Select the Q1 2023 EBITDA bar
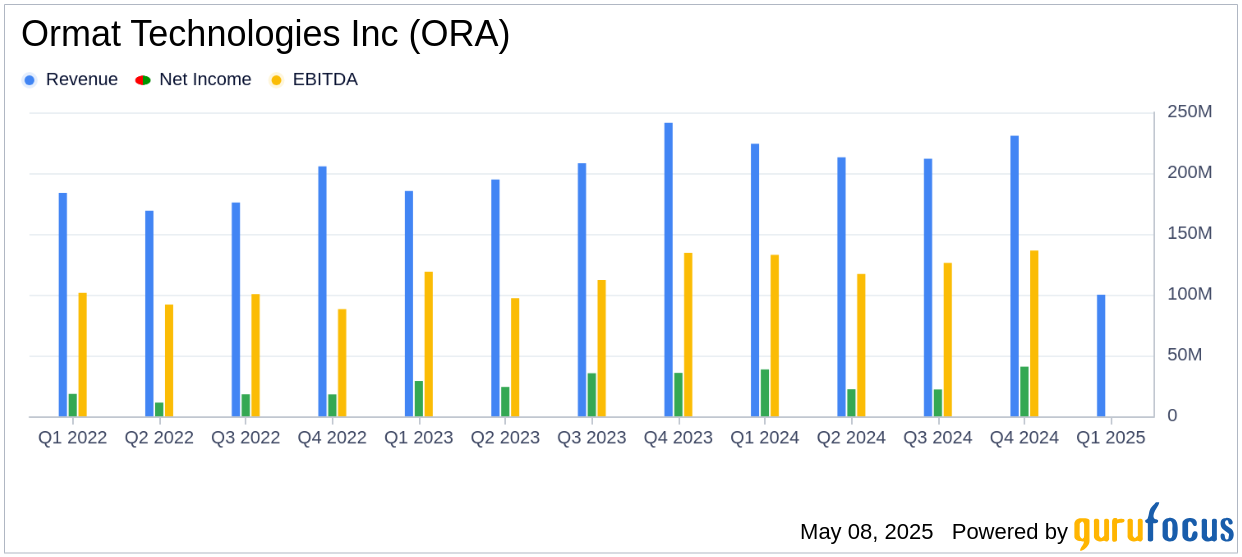 click(429, 344)
